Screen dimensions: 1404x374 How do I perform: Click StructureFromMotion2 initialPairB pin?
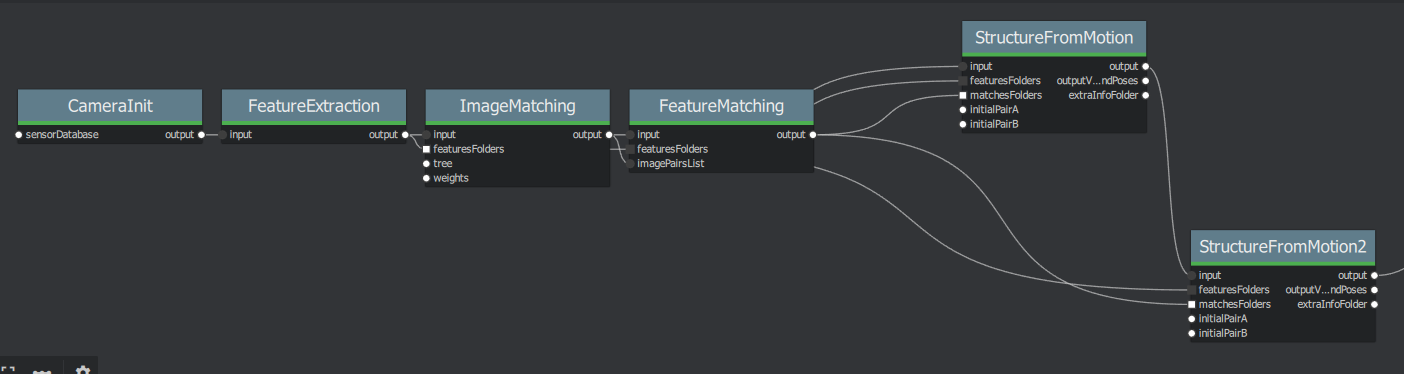tap(1192, 333)
